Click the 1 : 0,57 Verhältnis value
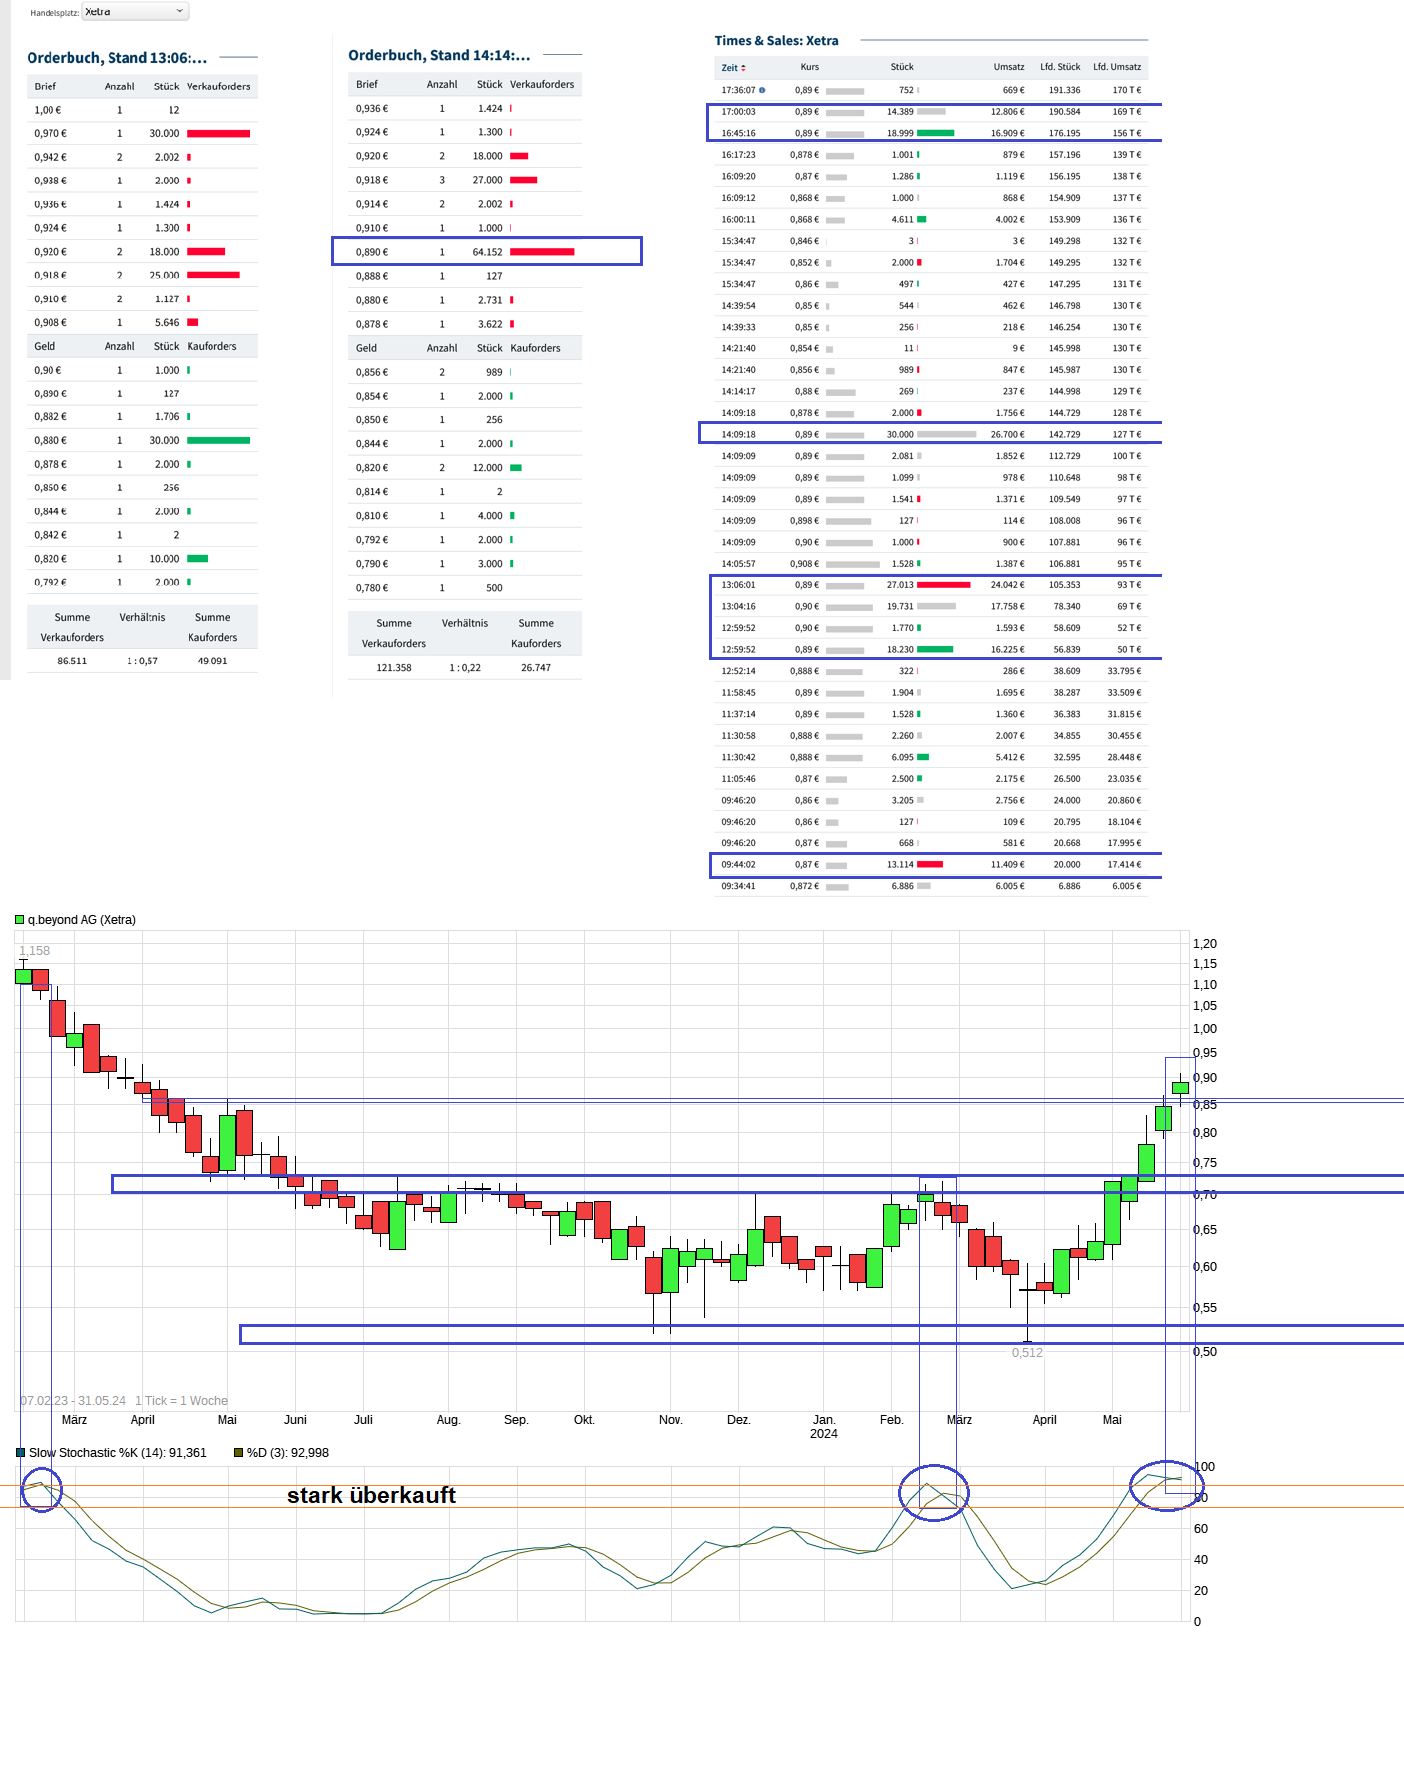The image size is (1404, 1780). pos(142,661)
